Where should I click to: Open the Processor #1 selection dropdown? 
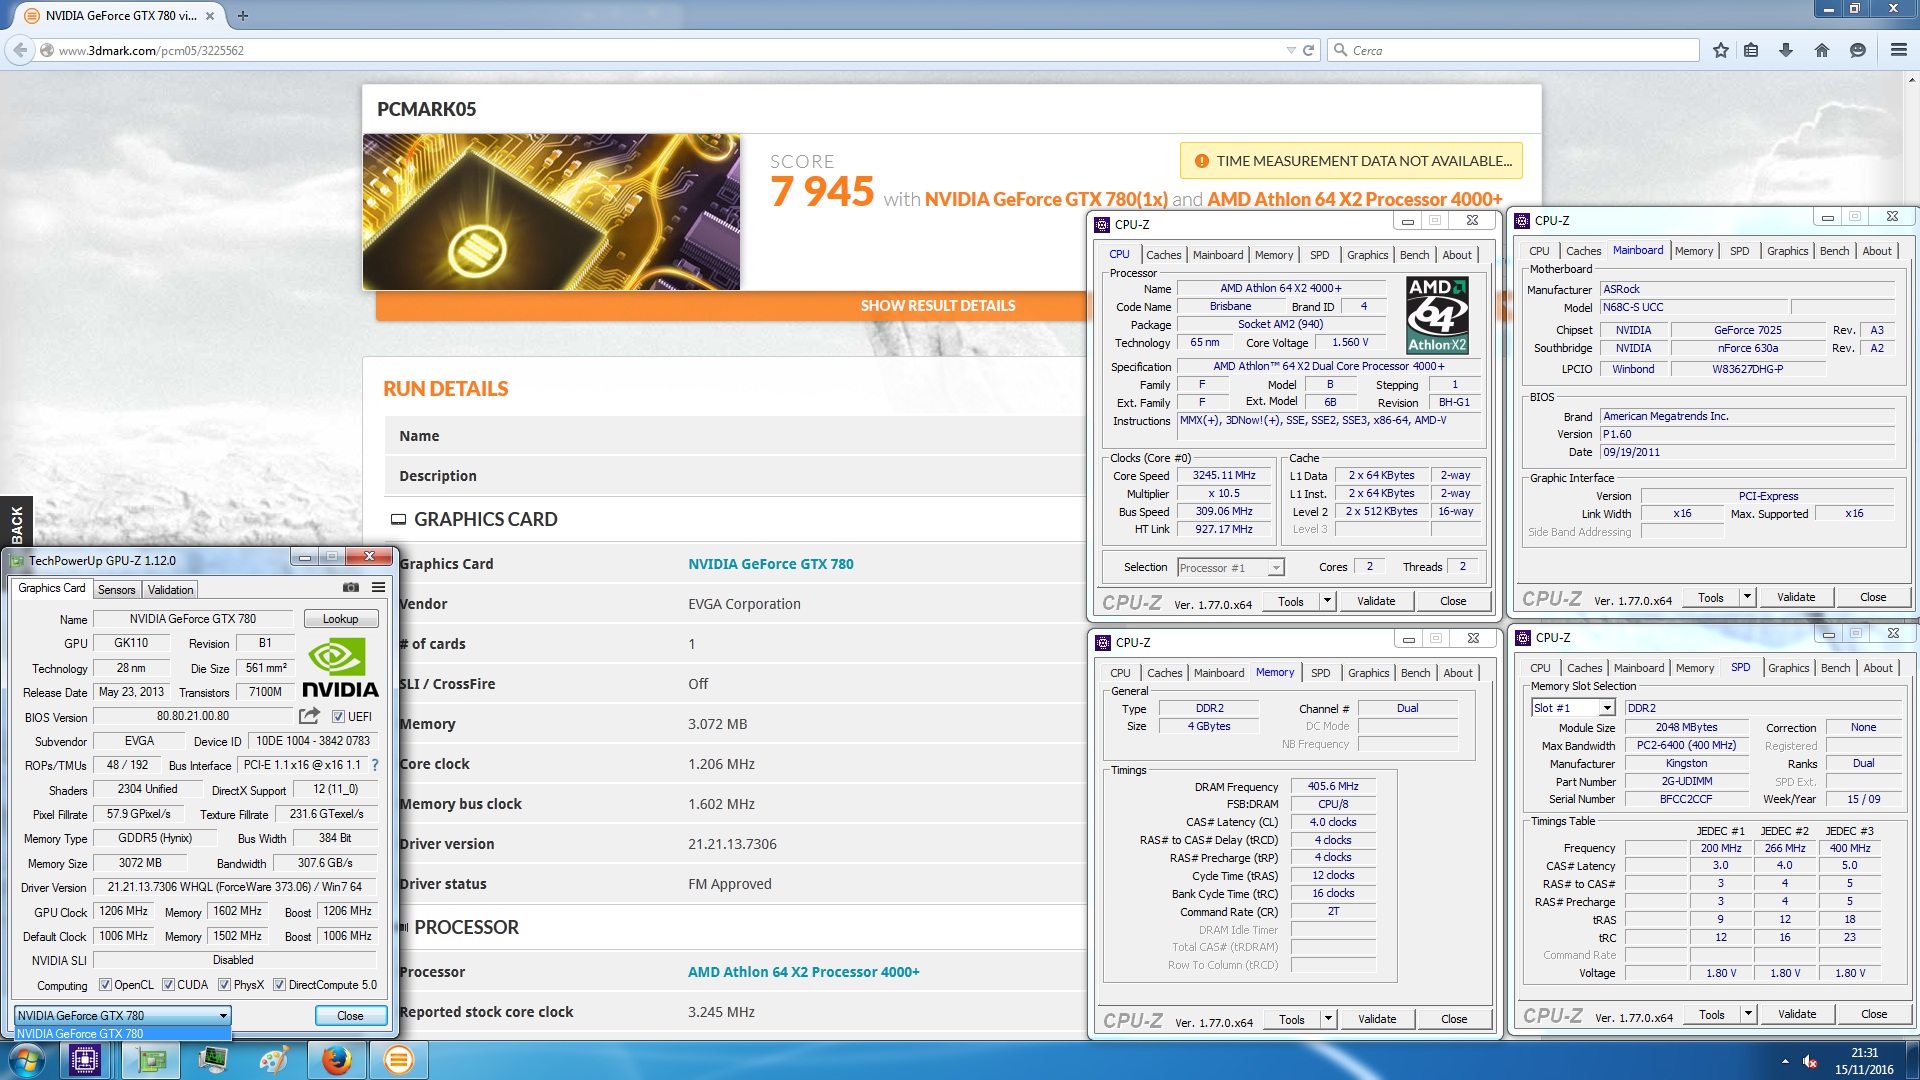tap(1230, 567)
